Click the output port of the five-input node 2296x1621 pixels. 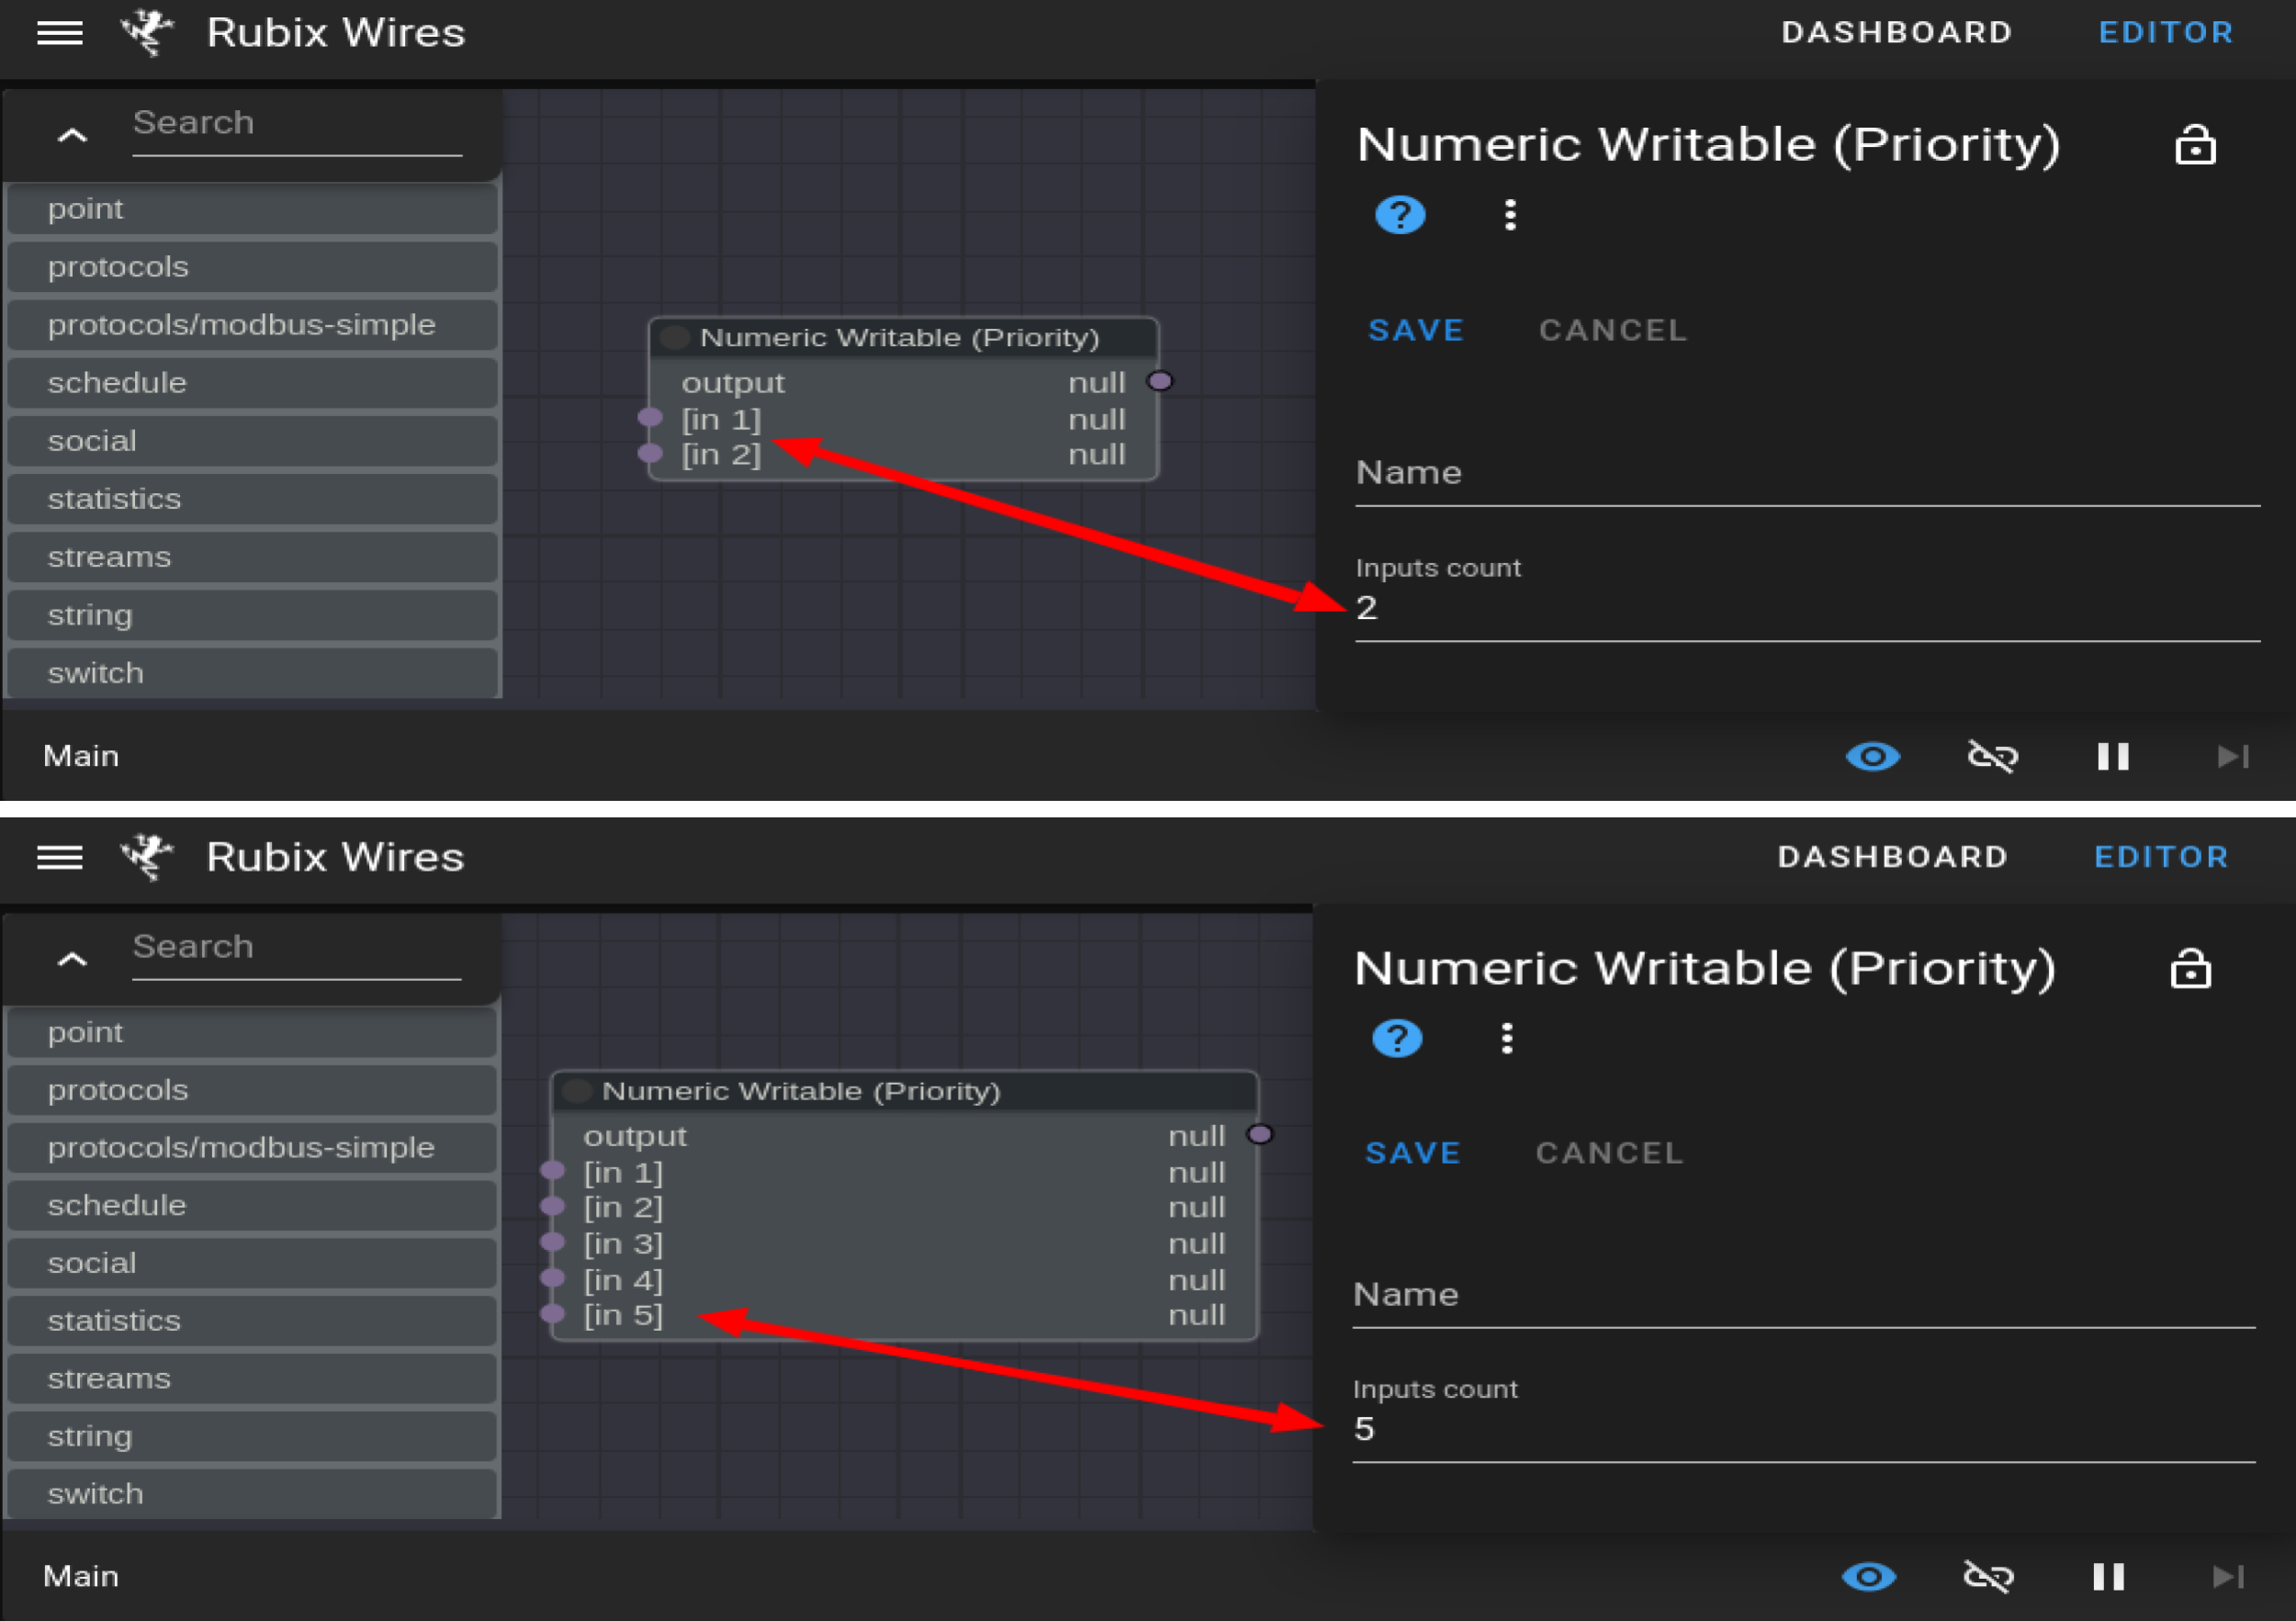(x=1260, y=1134)
